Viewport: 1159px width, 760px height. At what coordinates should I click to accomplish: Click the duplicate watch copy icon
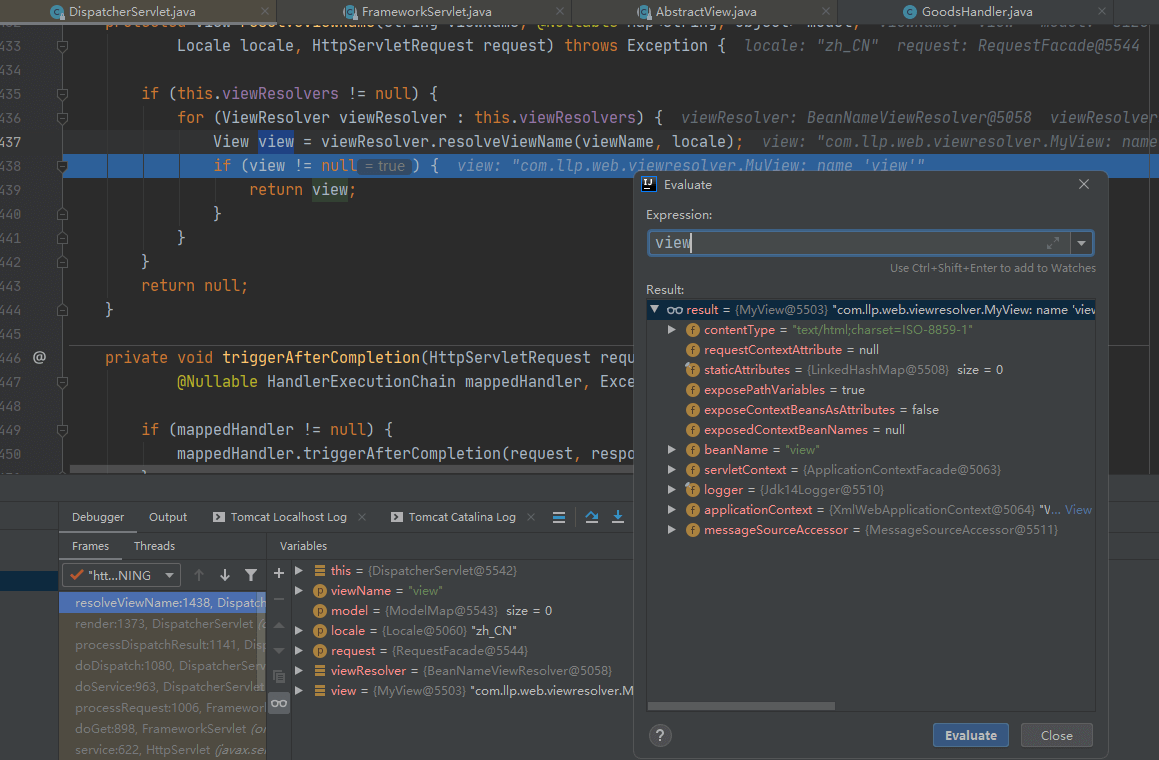pyautogui.click(x=279, y=676)
